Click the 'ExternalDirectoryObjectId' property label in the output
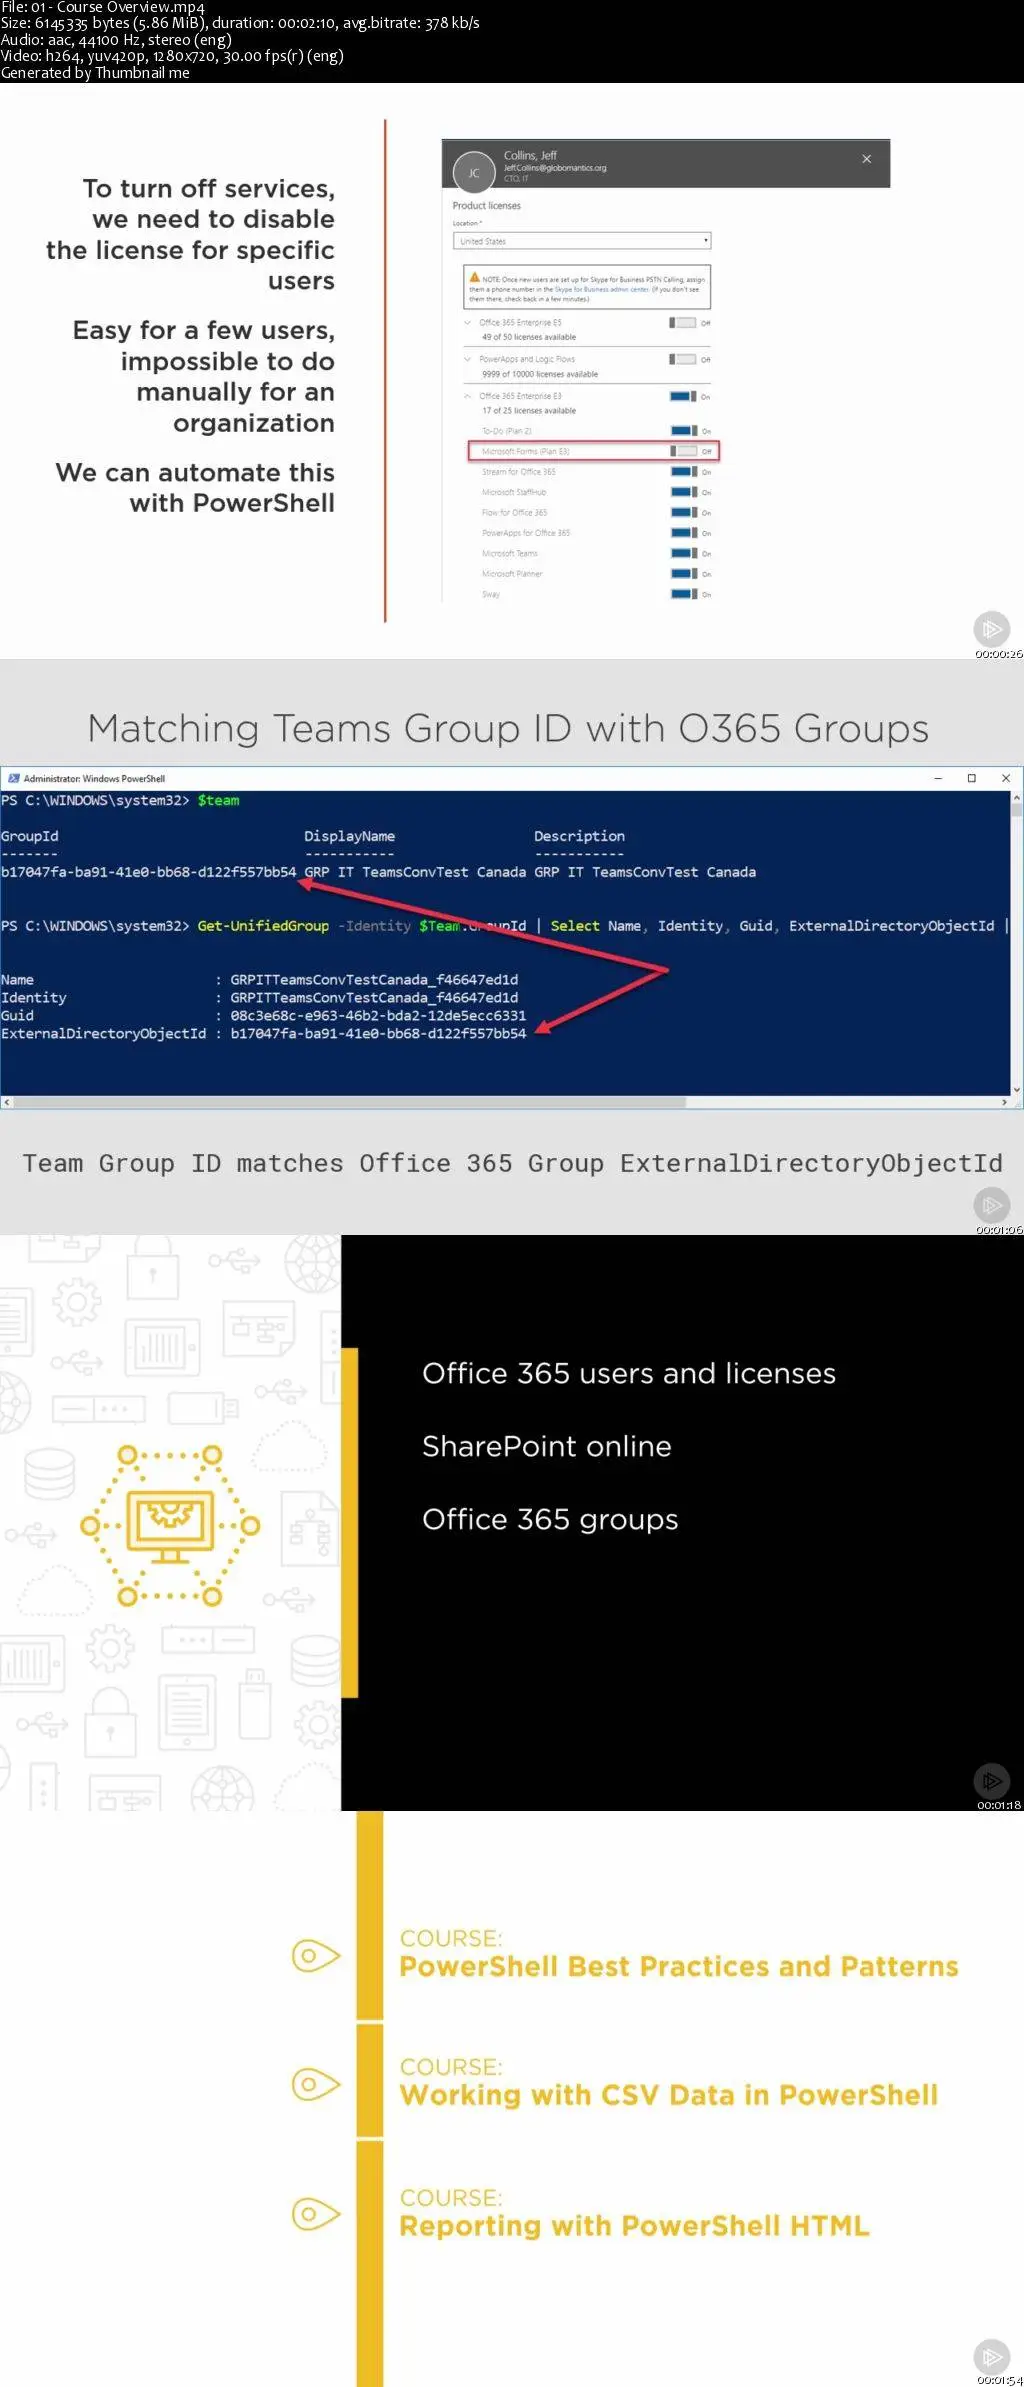1024x2387 pixels. pyautogui.click(x=104, y=1033)
